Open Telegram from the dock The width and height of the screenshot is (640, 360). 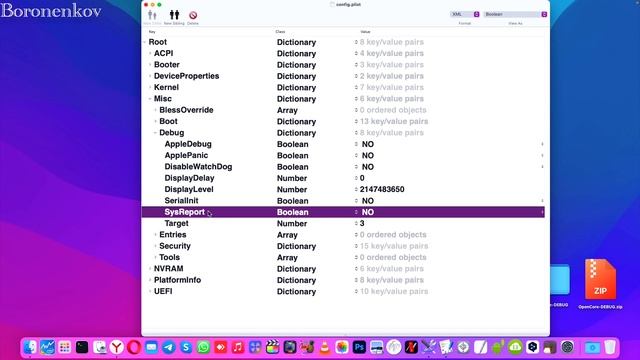pyautogui.click(x=169, y=347)
